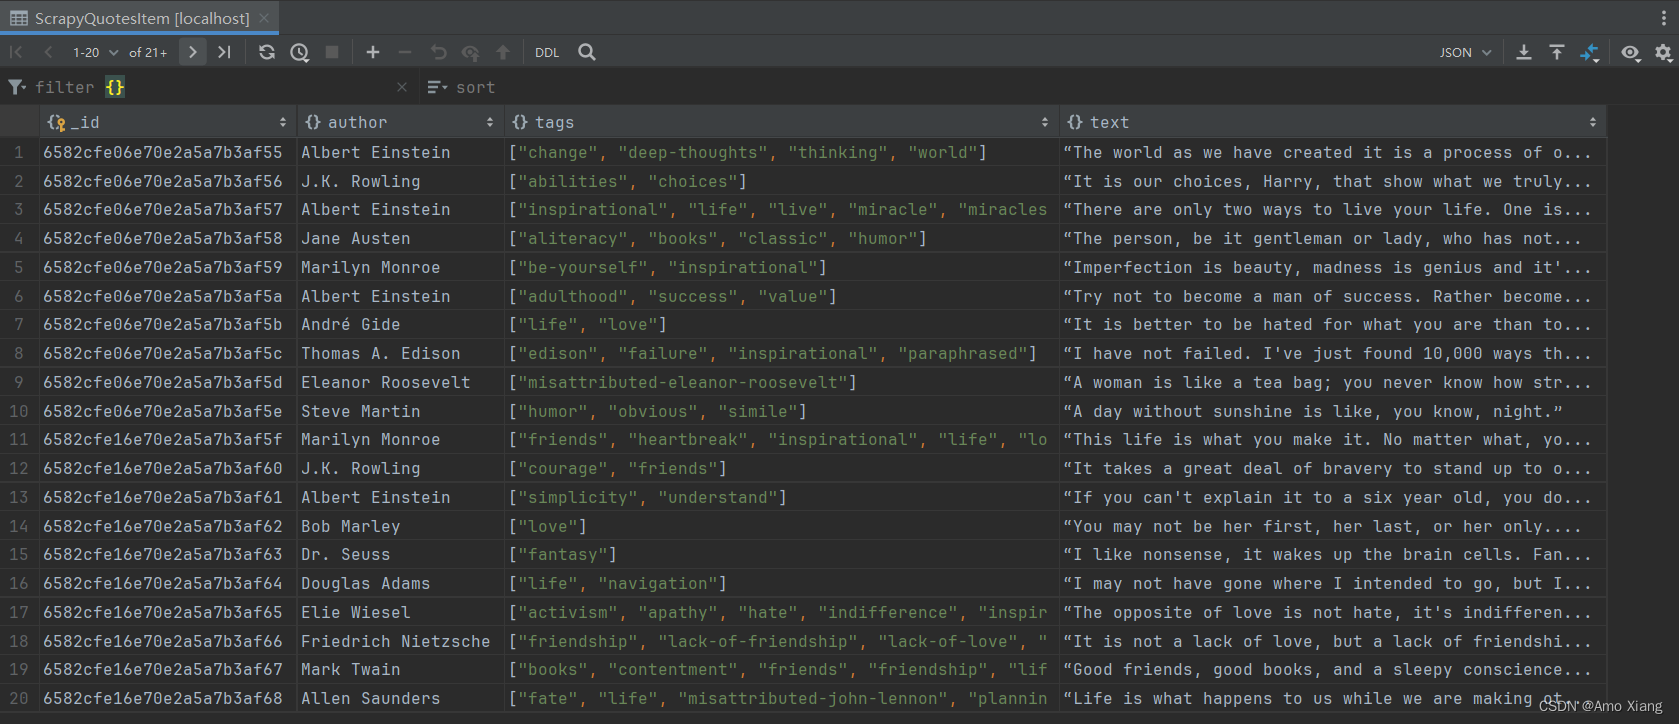Sort by the tags column arrows
The image size is (1679, 724).
(x=1045, y=122)
